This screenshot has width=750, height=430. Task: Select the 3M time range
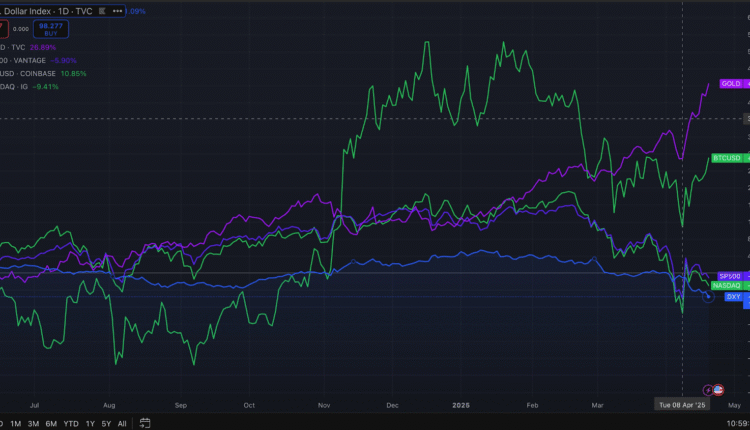point(33,423)
